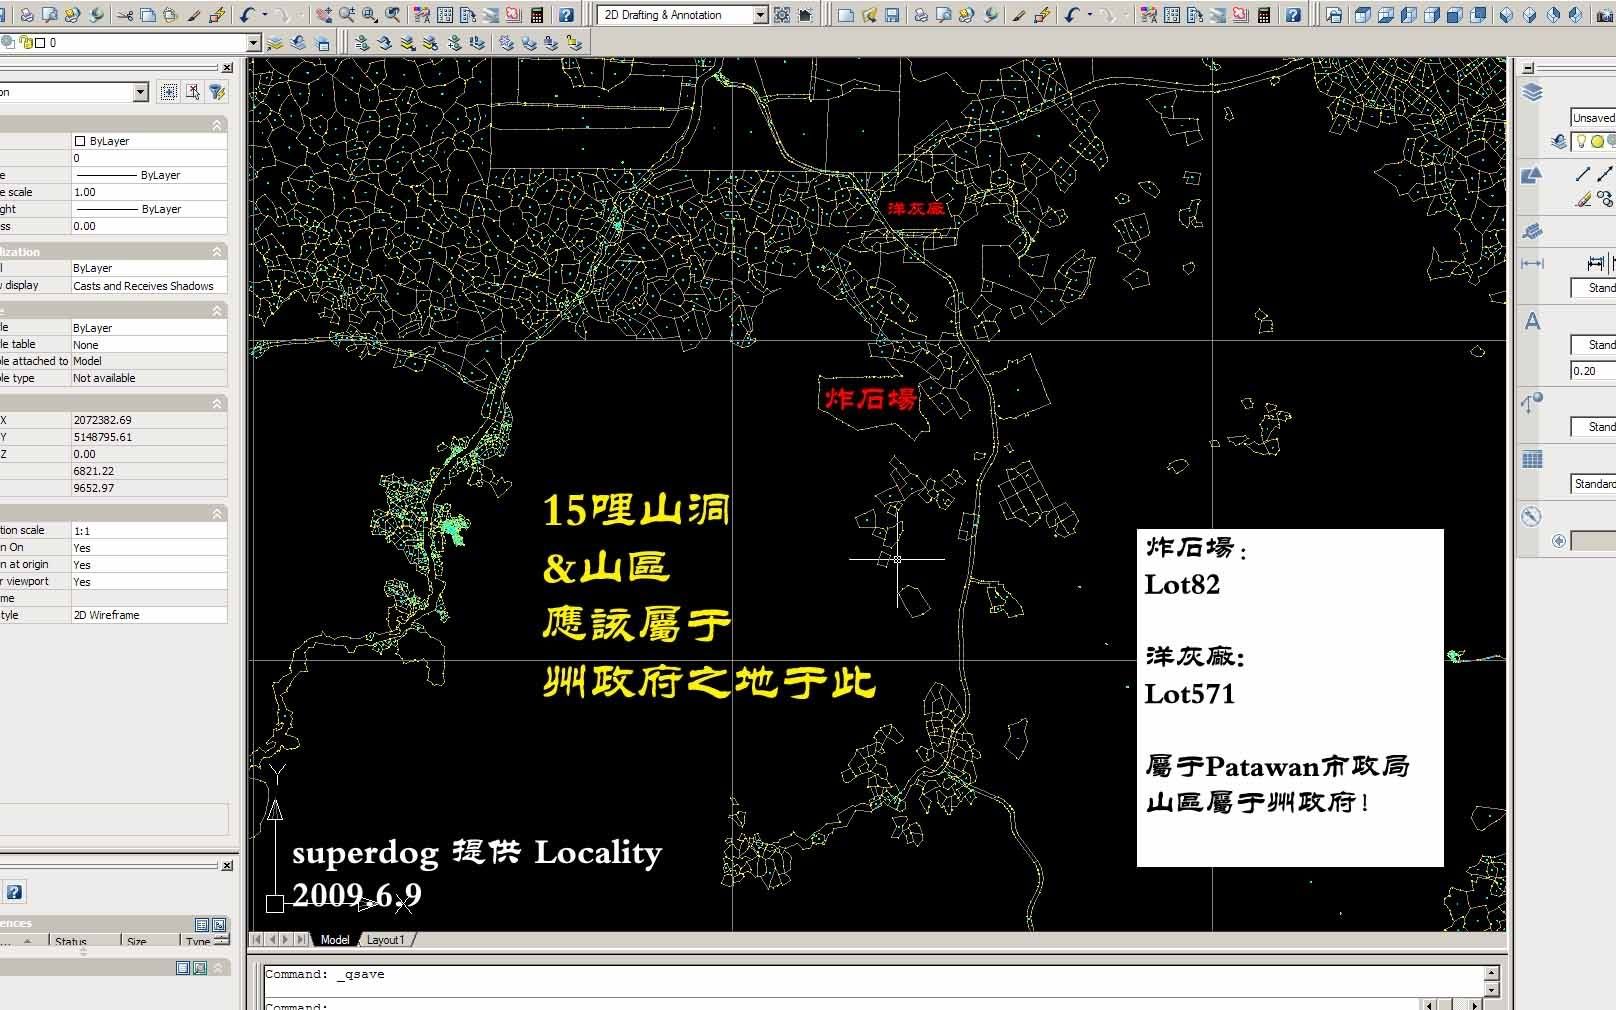This screenshot has width=1616, height=1010.
Task: Click the Erase tool on dashboard
Action: pos(1583,199)
